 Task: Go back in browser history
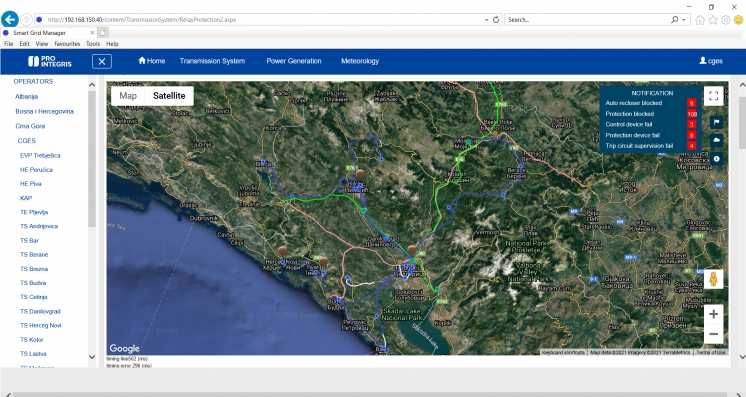10,20
